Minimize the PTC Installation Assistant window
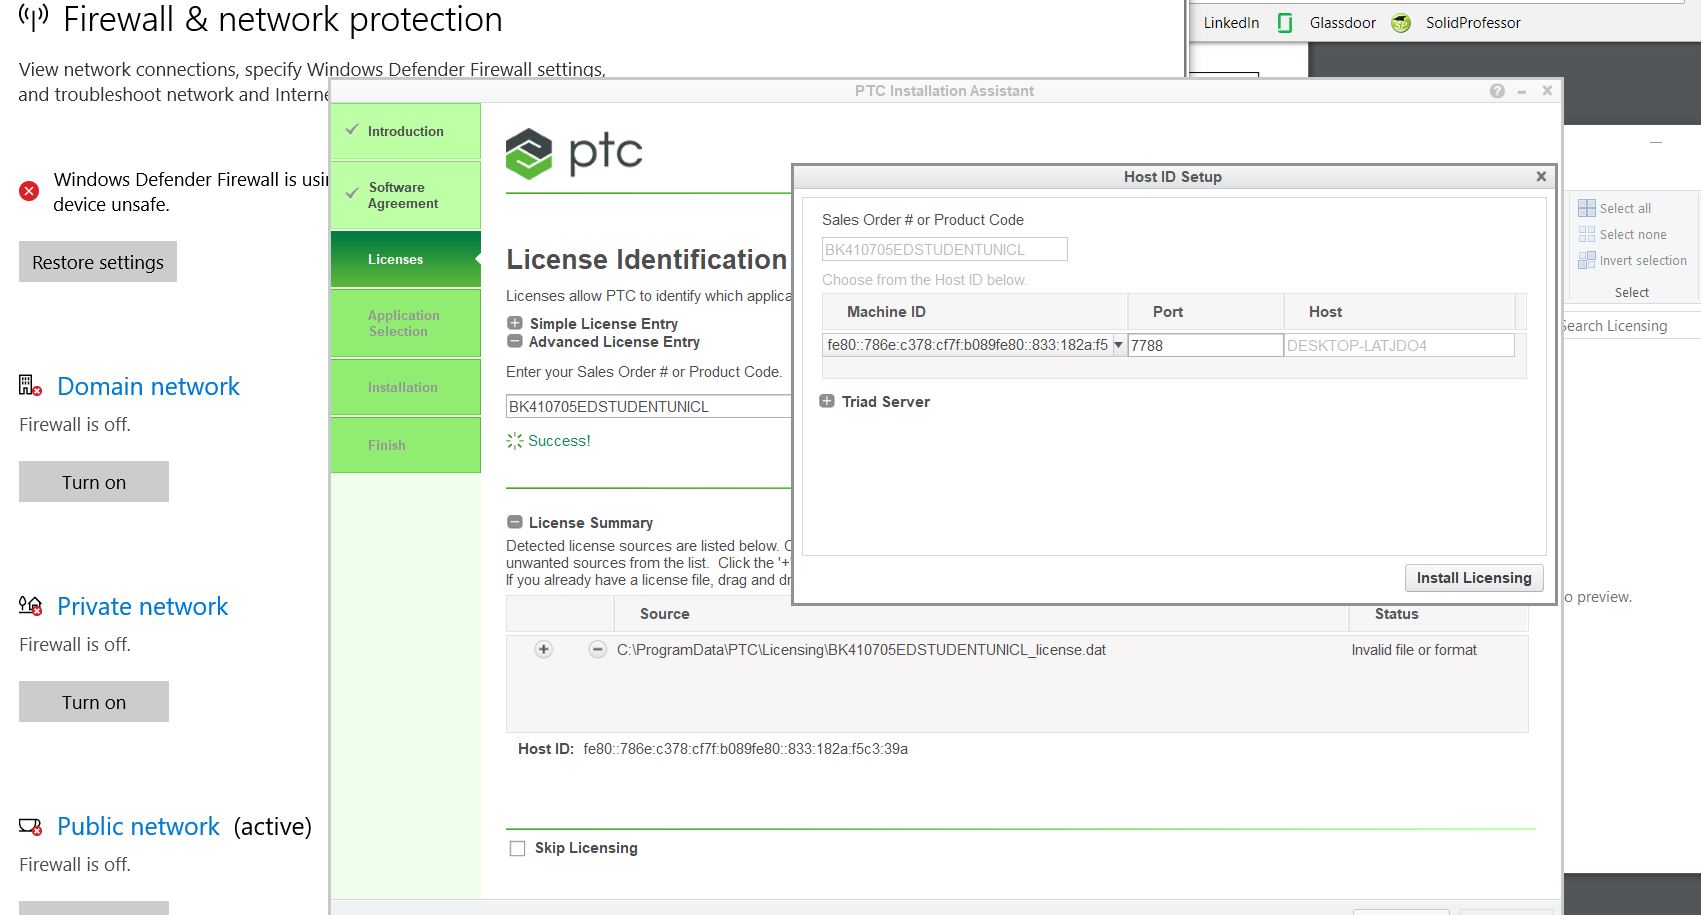This screenshot has width=1701, height=915. click(1522, 91)
